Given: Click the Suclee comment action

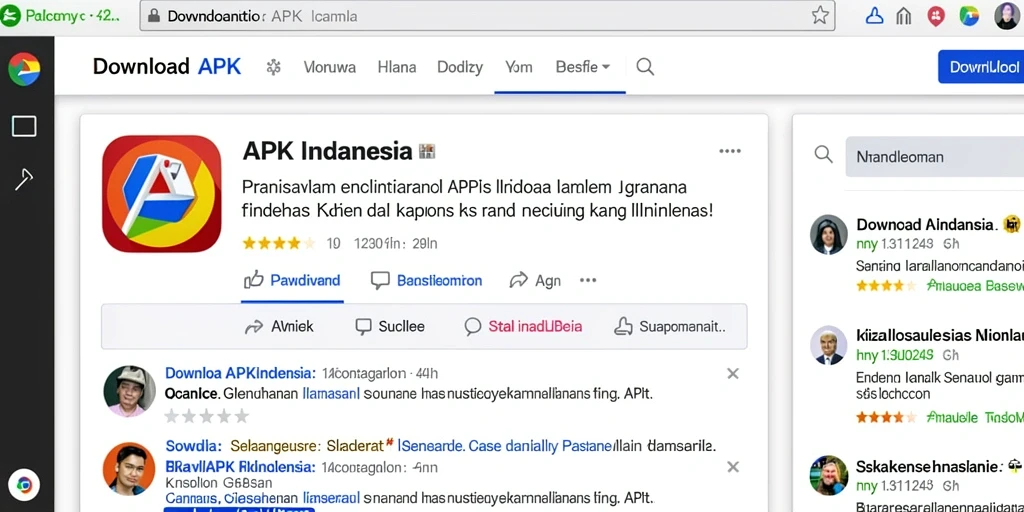Looking at the screenshot, I should pyautogui.click(x=390, y=327).
